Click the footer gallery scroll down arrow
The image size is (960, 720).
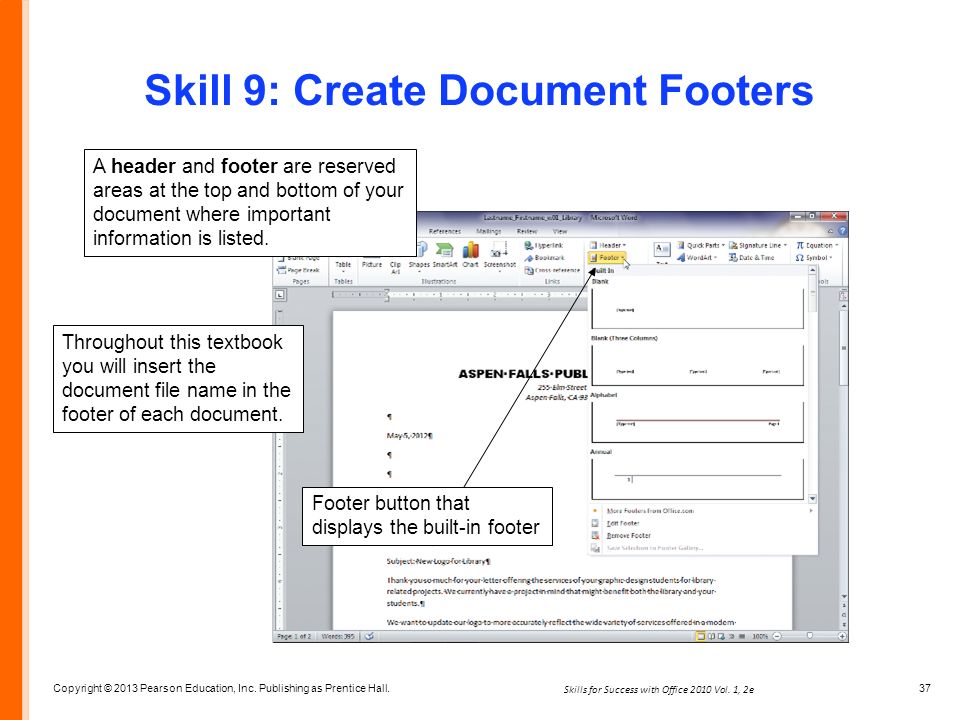point(812,498)
